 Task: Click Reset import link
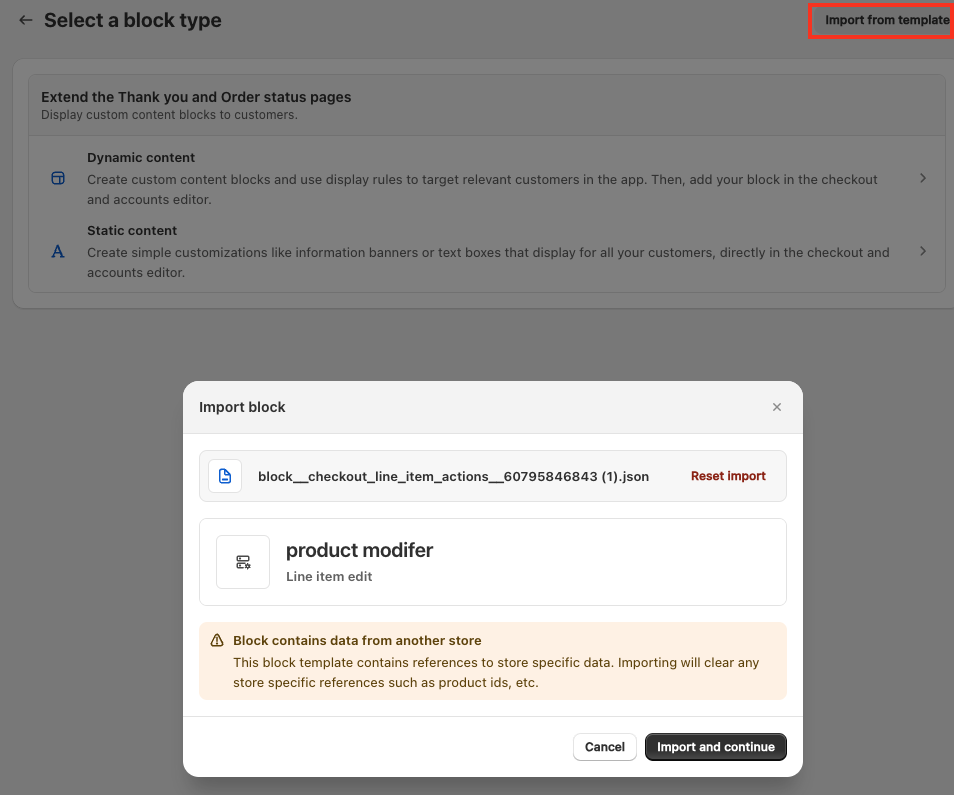[x=728, y=476]
